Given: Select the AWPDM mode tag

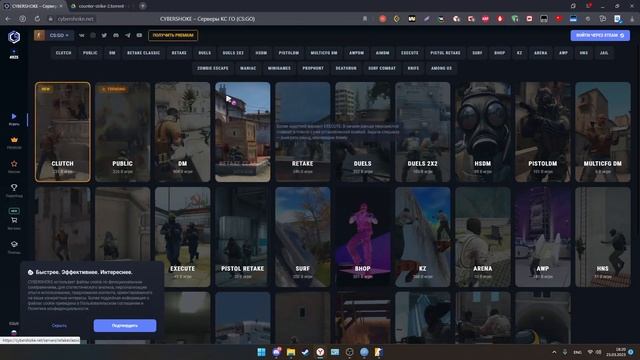Looking at the screenshot, I should pos(356,53).
